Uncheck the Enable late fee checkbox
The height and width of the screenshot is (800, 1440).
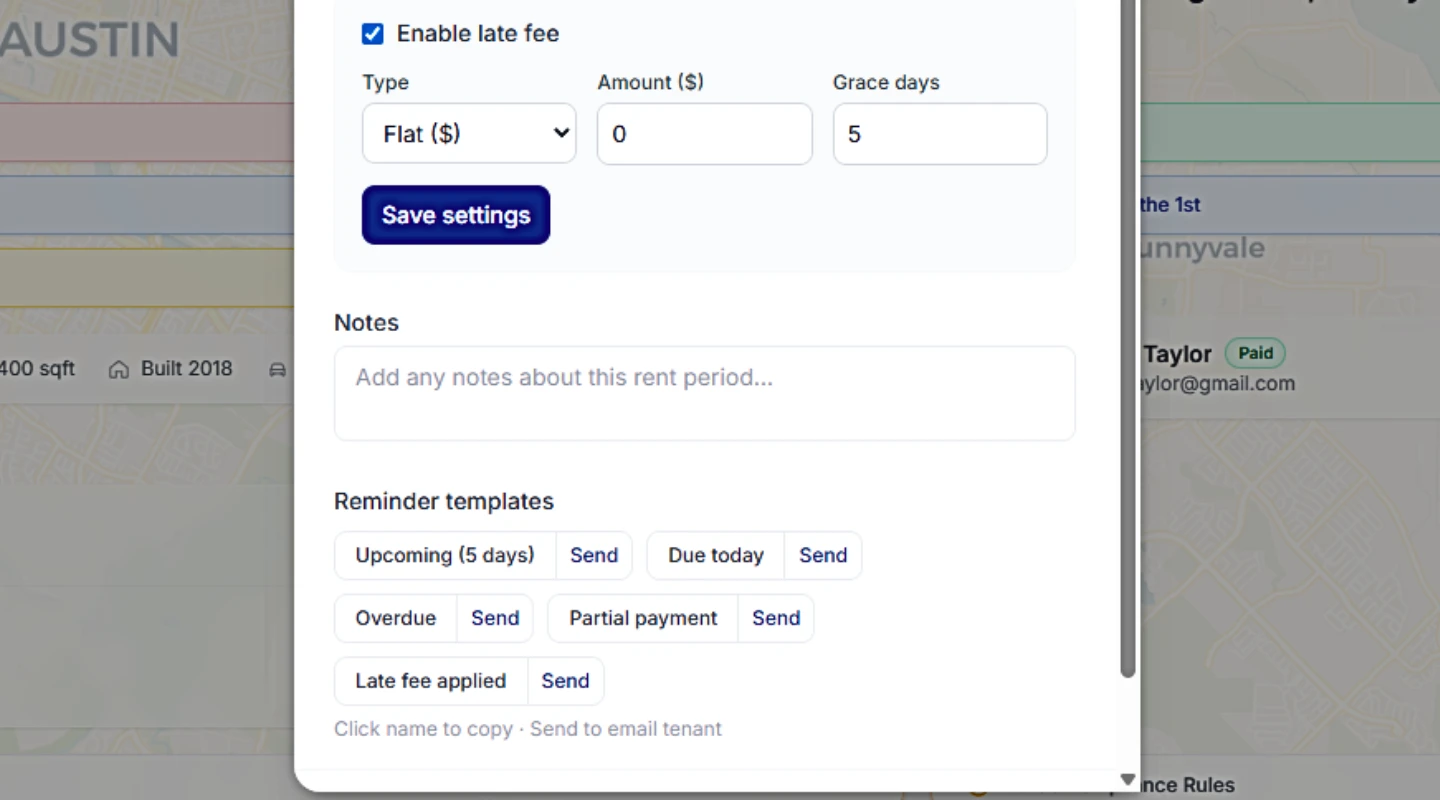coord(372,34)
